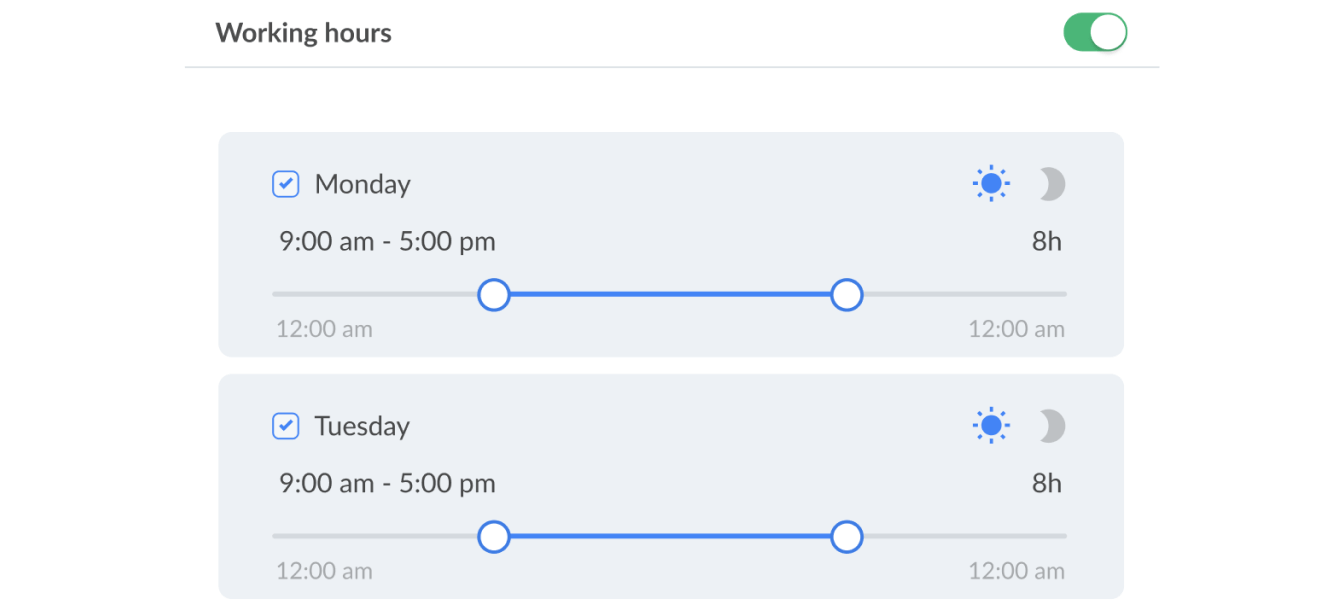Click the Tuesday end time slider handle

(846, 537)
